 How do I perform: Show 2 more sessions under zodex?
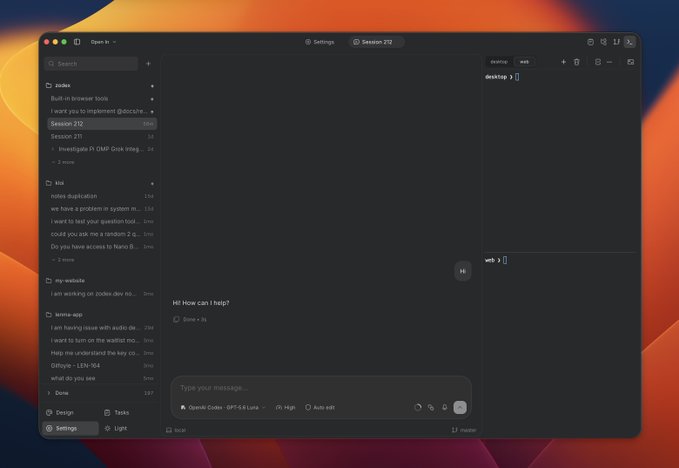click(64, 162)
